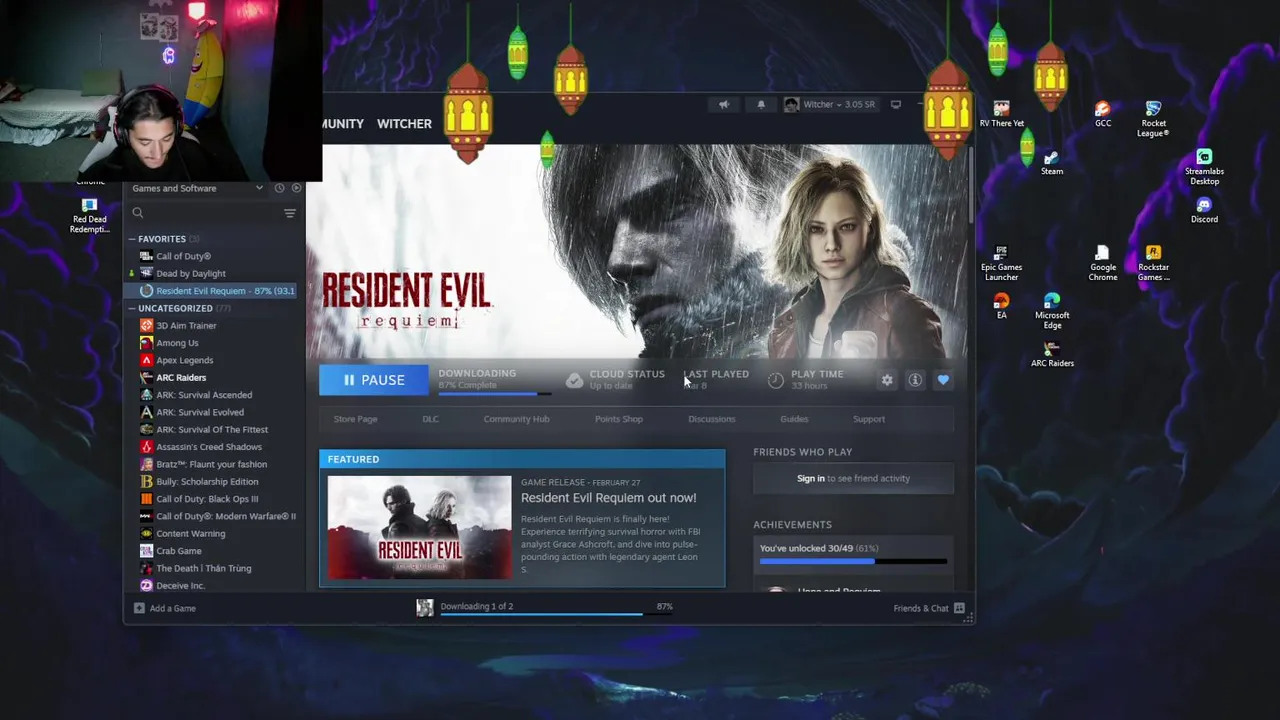Select Dead by Daylight in library
The height and width of the screenshot is (720, 1280).
coord(190,273)
